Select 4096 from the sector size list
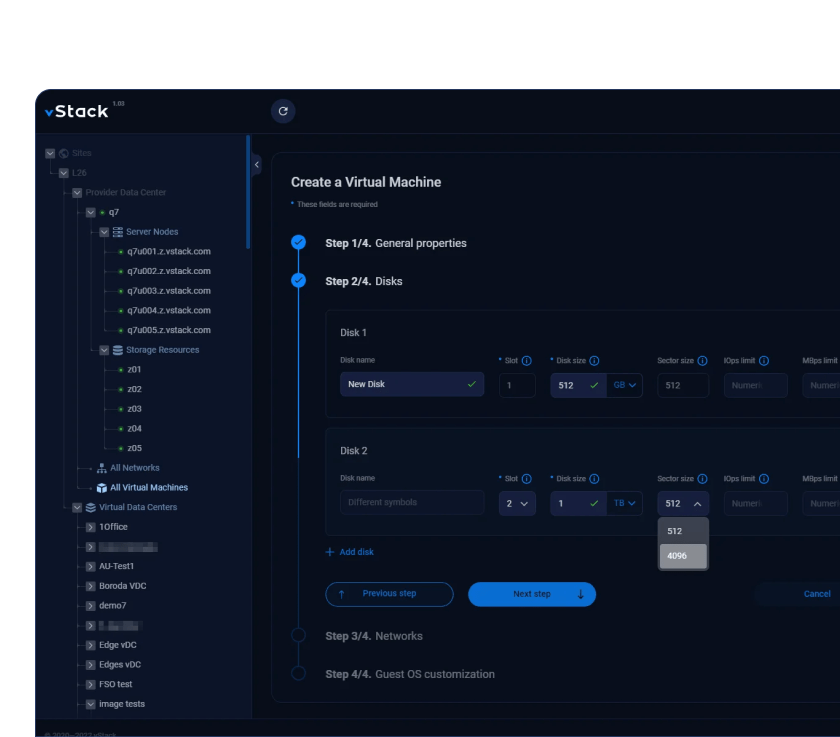 (682, 556)
